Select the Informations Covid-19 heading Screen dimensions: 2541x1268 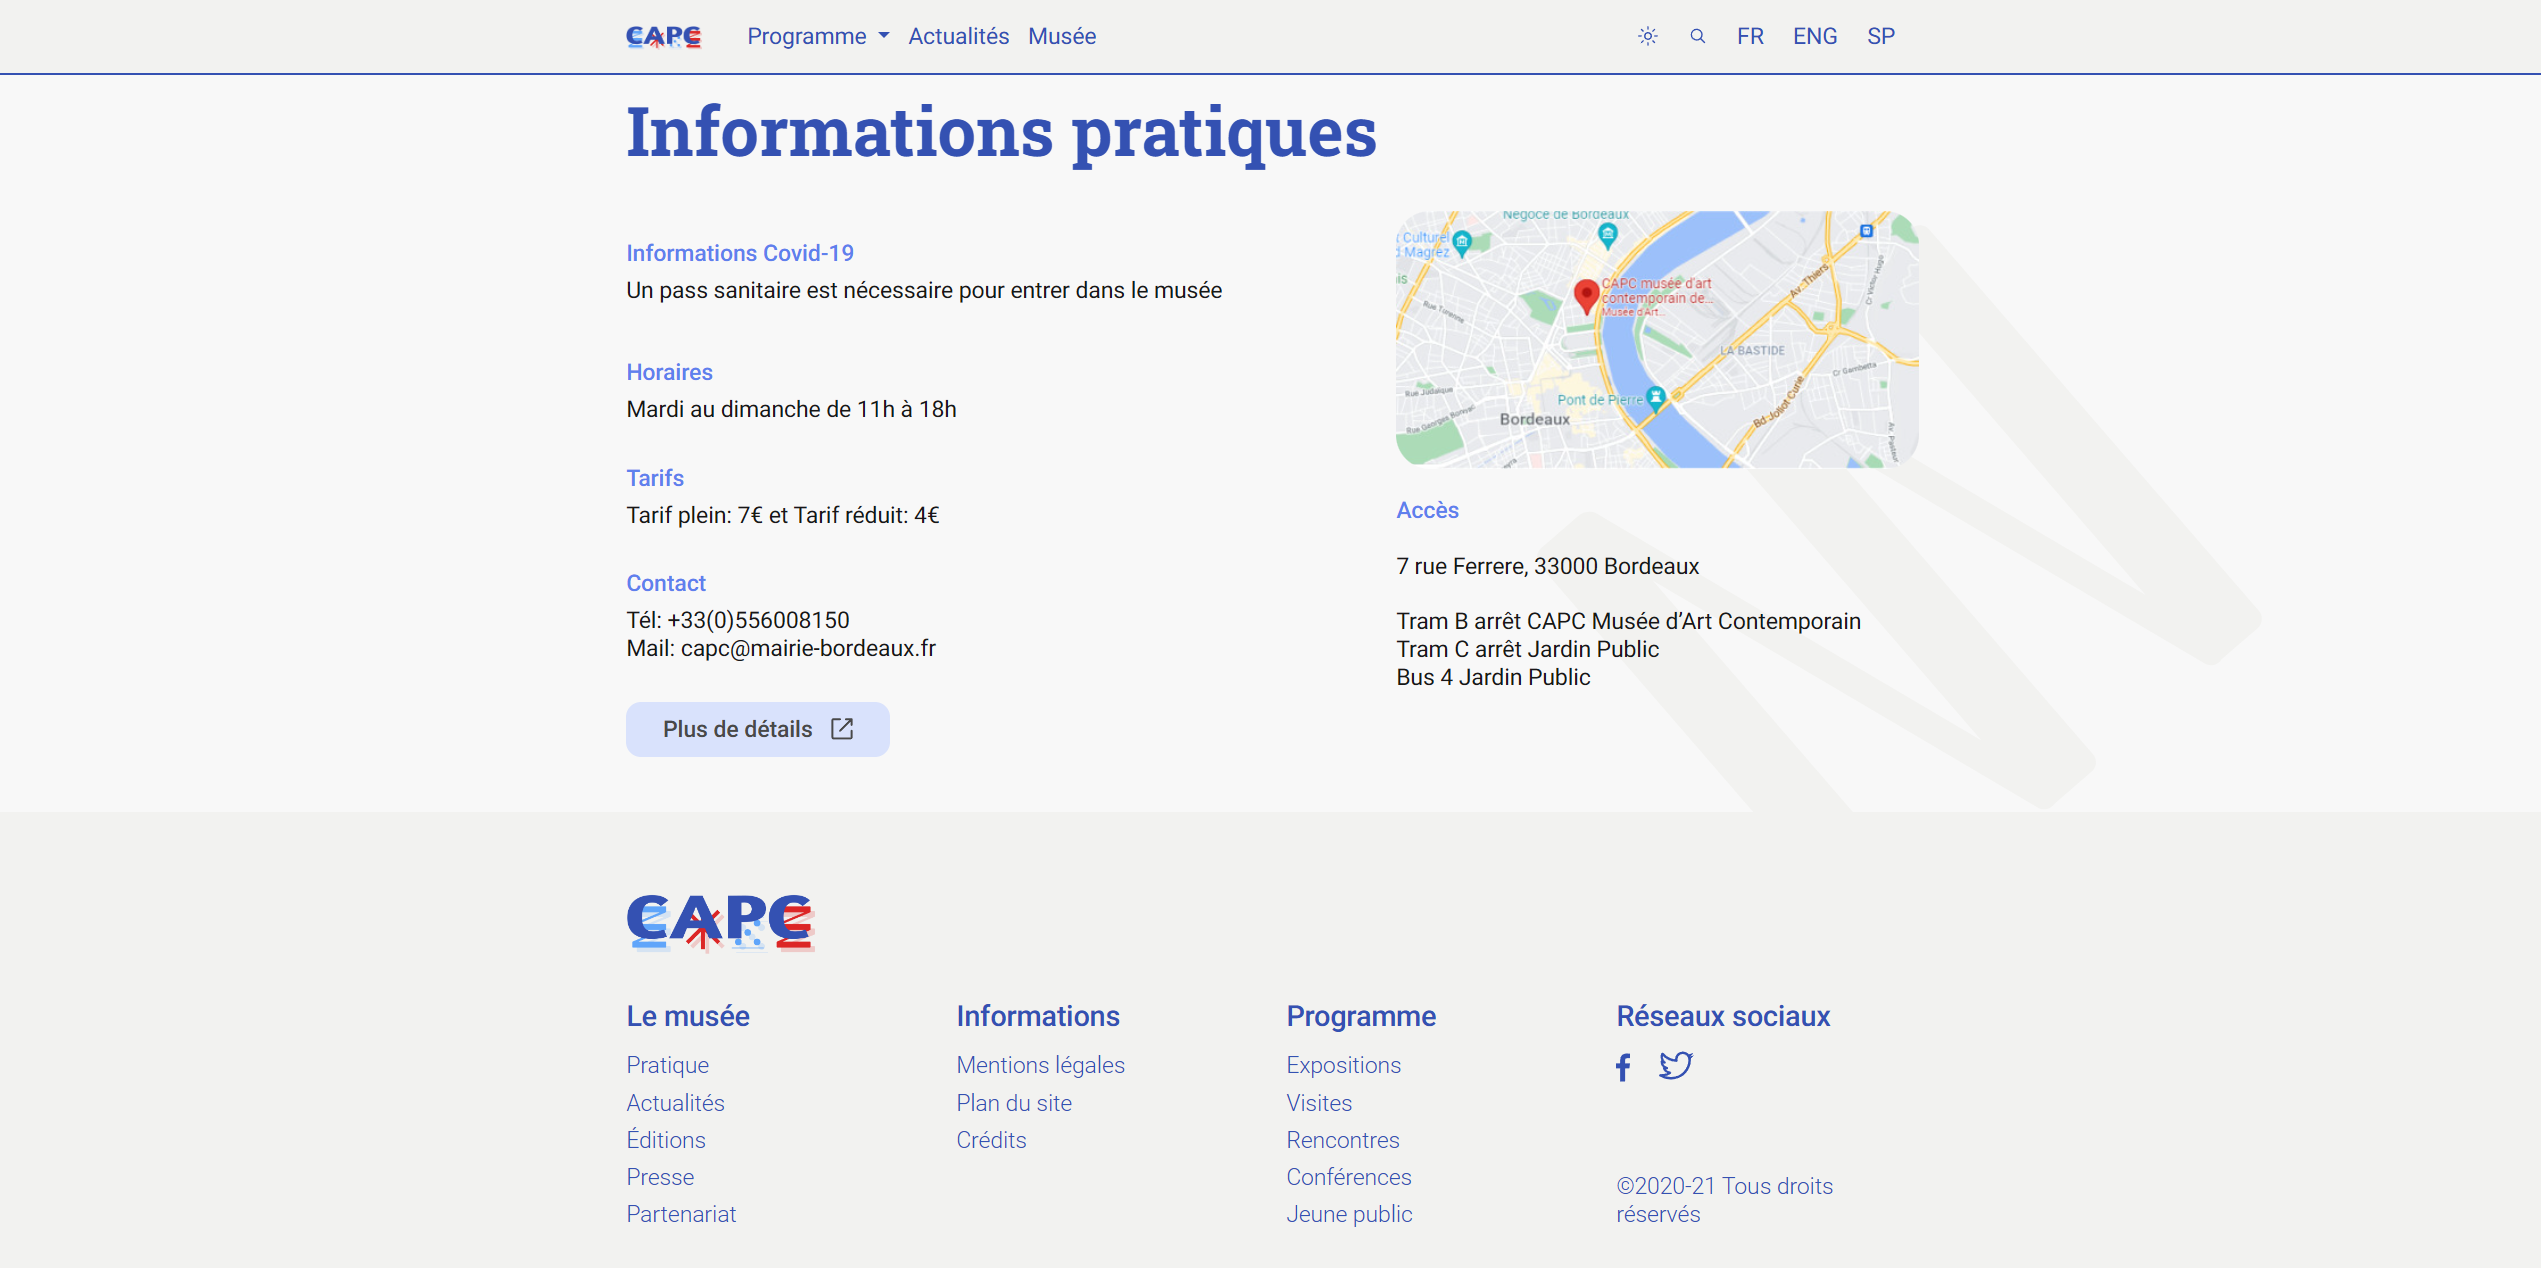click(740, 253)
